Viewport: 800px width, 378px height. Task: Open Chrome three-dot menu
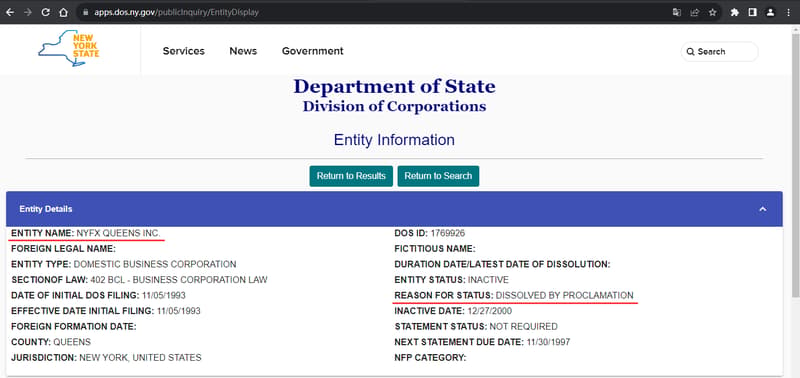pos(788,12)
